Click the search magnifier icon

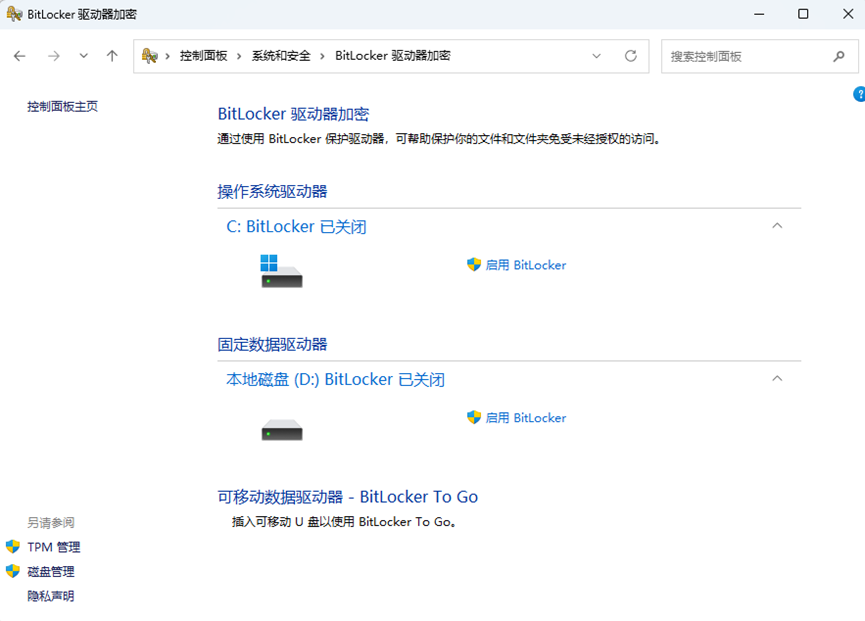[839, 56]
